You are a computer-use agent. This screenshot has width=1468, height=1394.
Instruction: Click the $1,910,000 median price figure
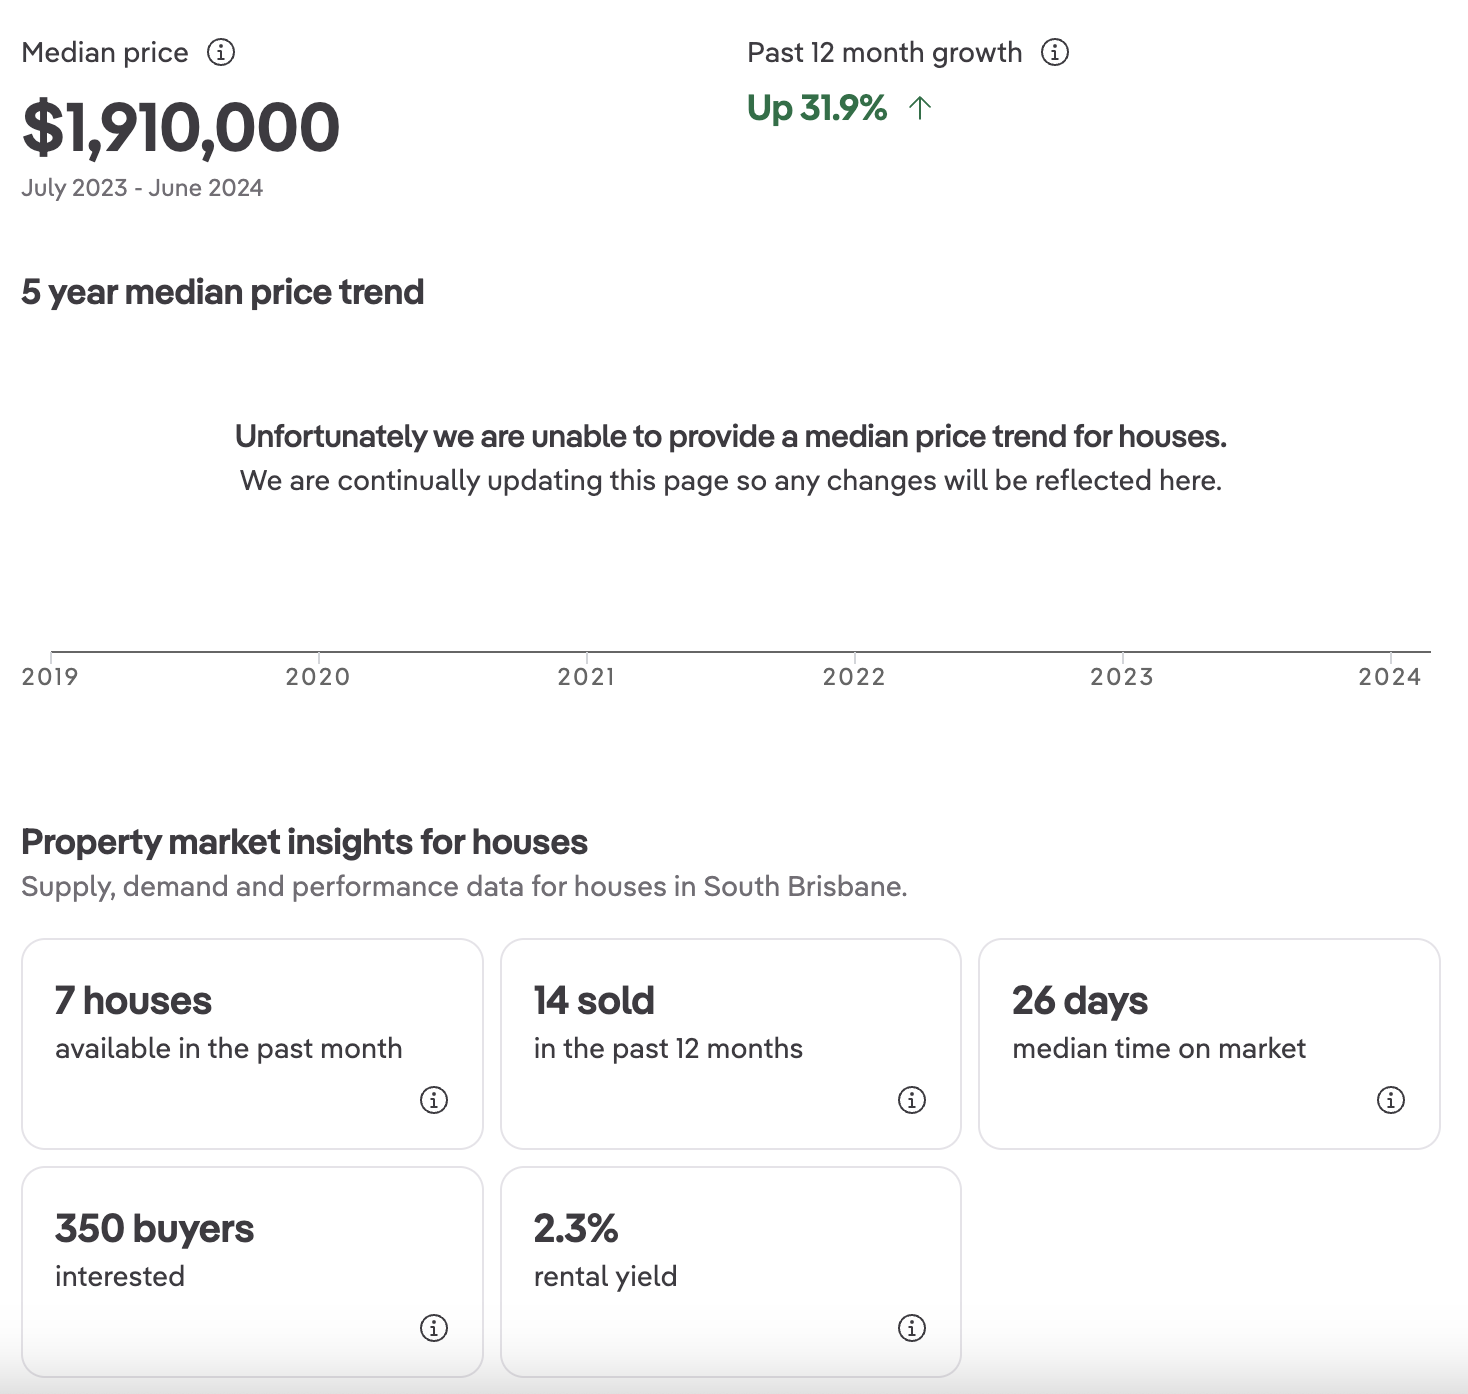[181, 128]
